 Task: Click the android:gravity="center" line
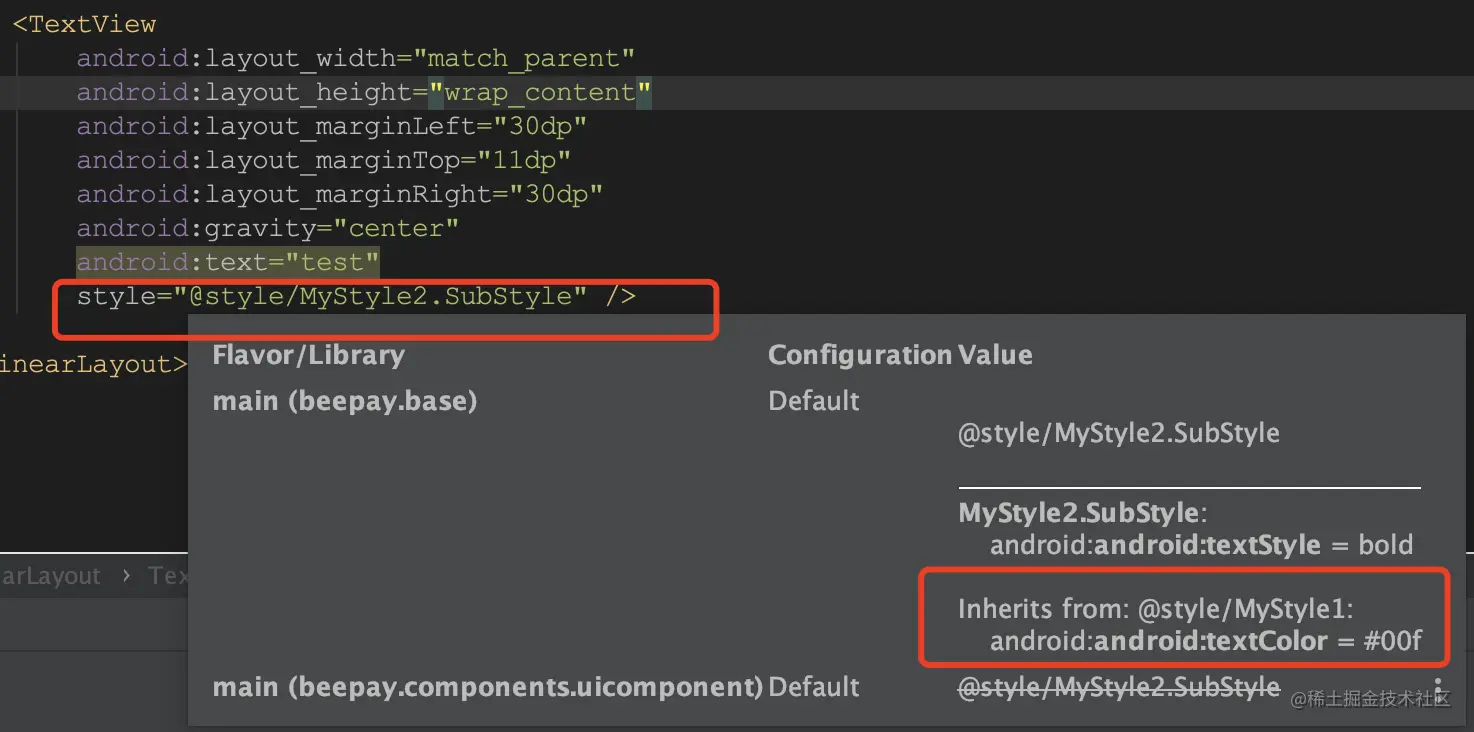(267, 228)
